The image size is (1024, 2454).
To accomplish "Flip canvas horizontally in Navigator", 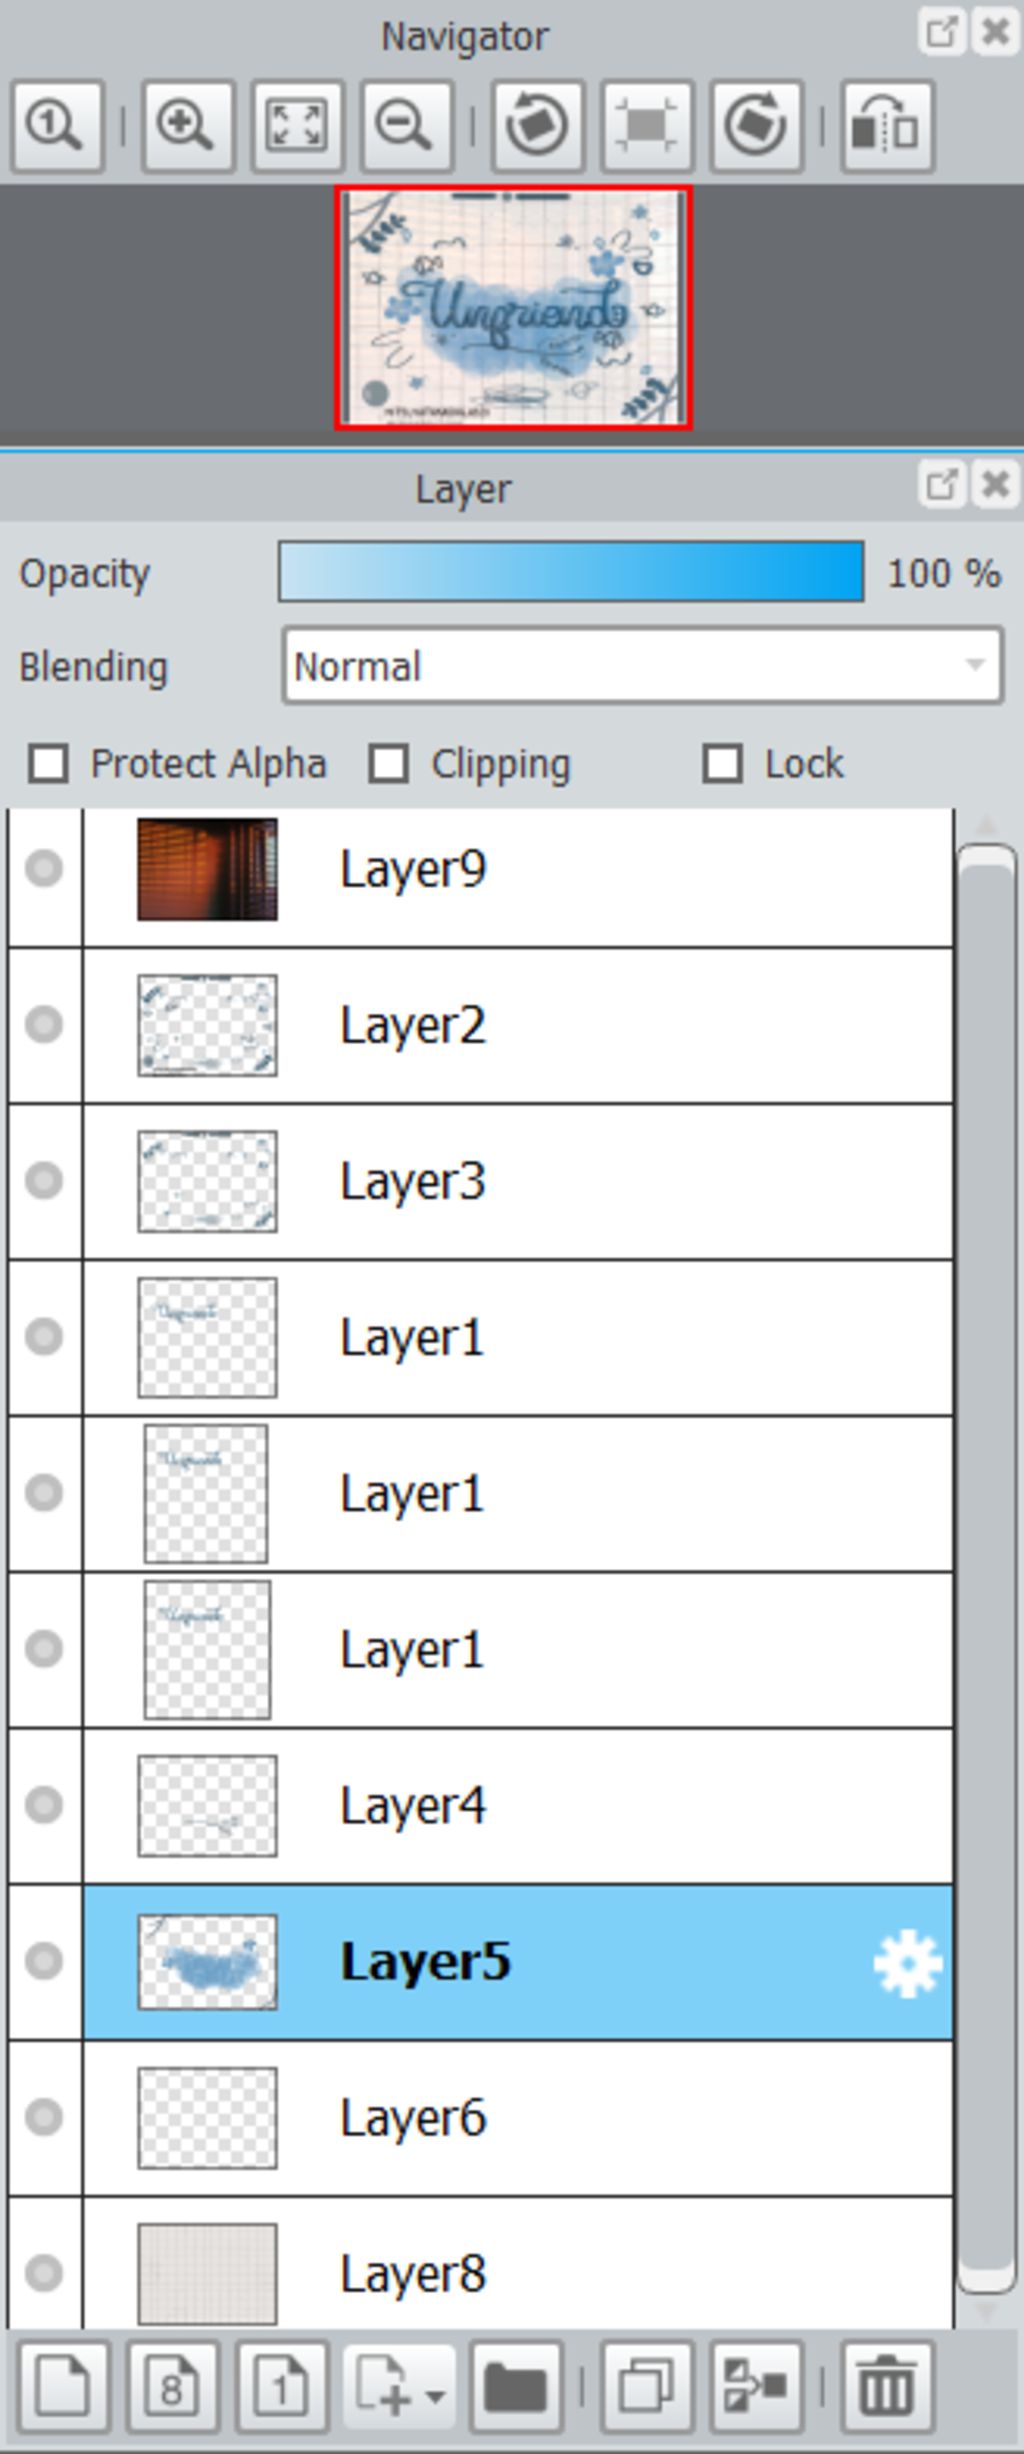I will (887, 127).
